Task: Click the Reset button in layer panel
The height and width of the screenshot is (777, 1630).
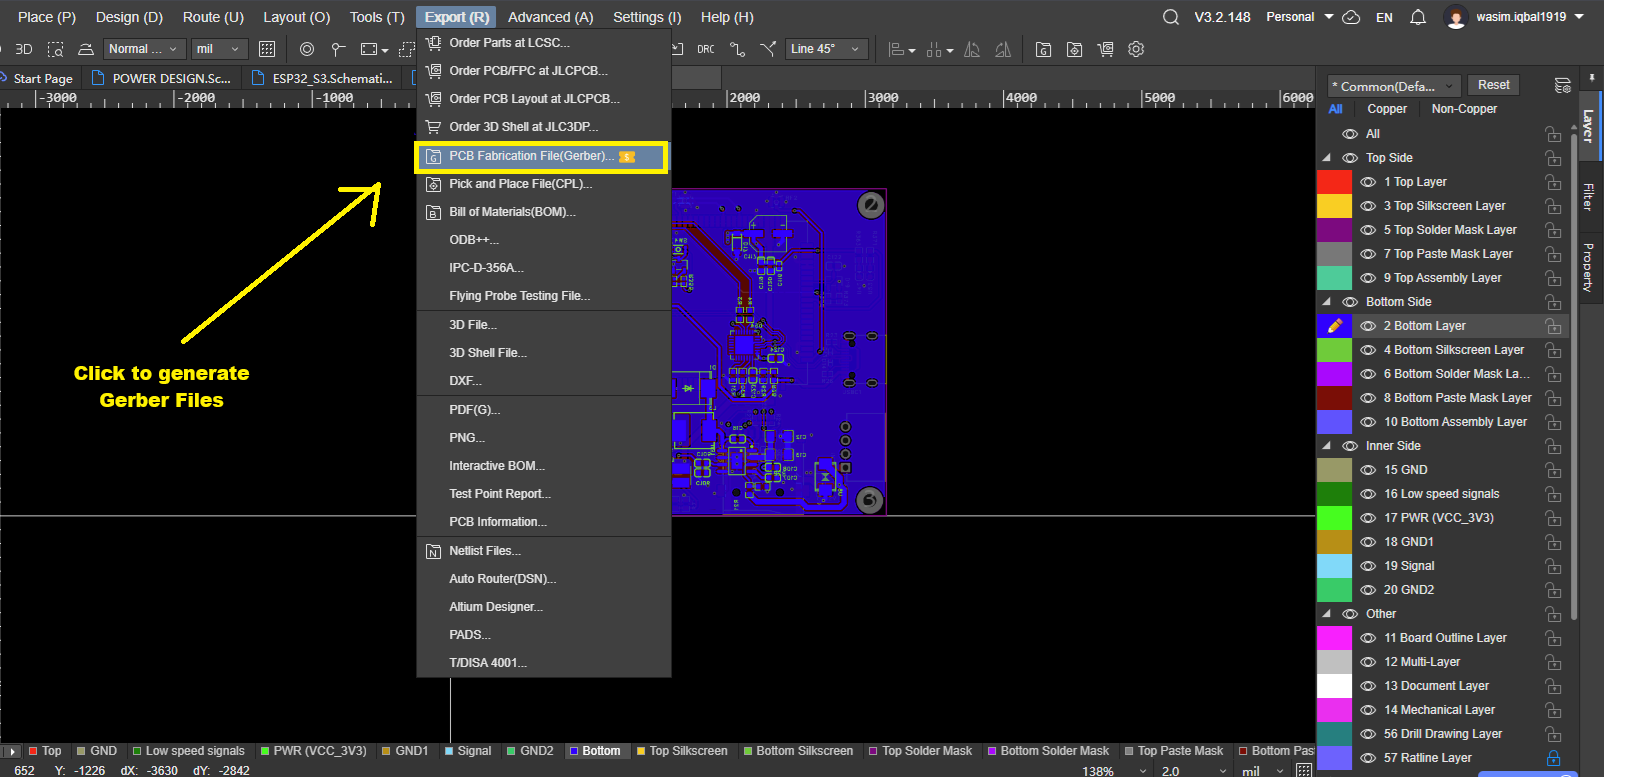Action: point(1494,85)
